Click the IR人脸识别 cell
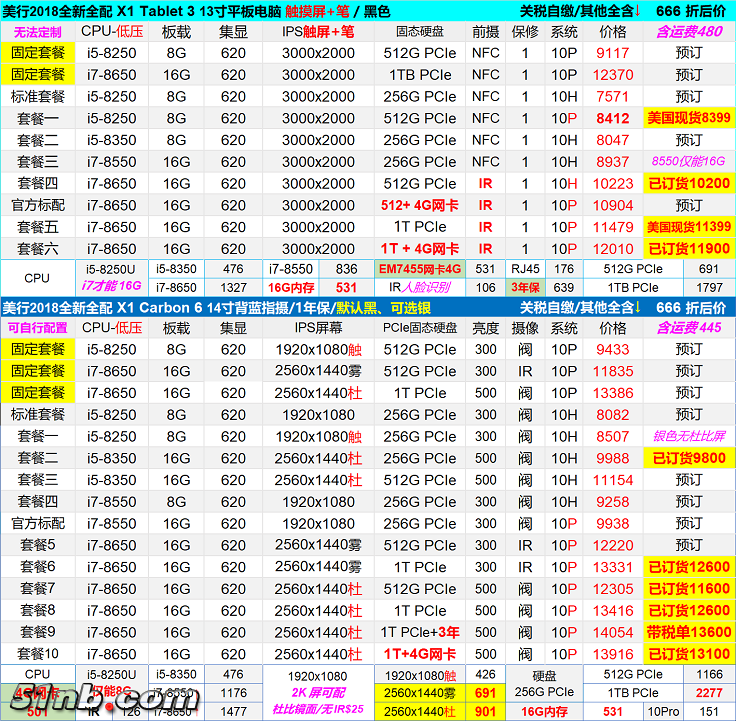 [x=420, y=288]
